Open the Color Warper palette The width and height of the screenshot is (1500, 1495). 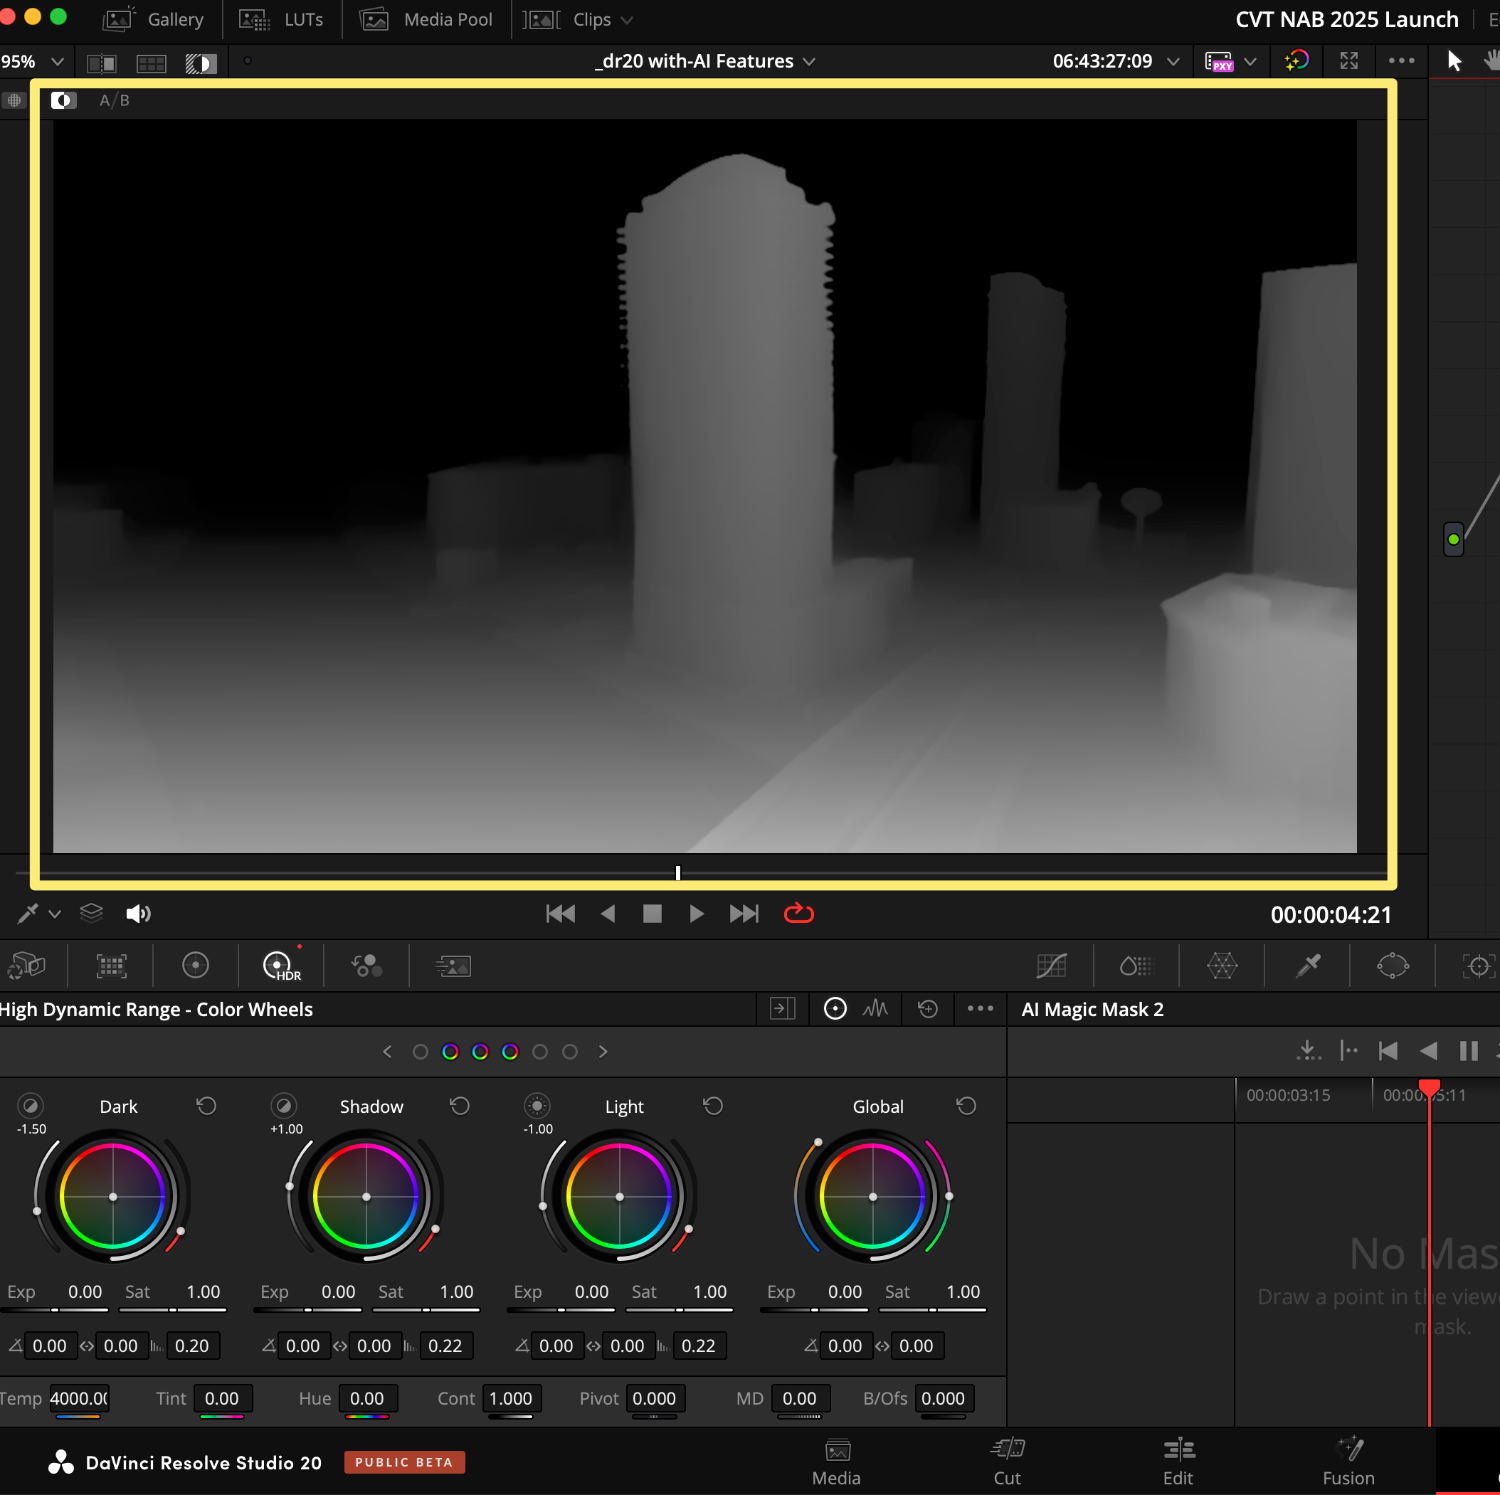click(x=1222, y=965)
